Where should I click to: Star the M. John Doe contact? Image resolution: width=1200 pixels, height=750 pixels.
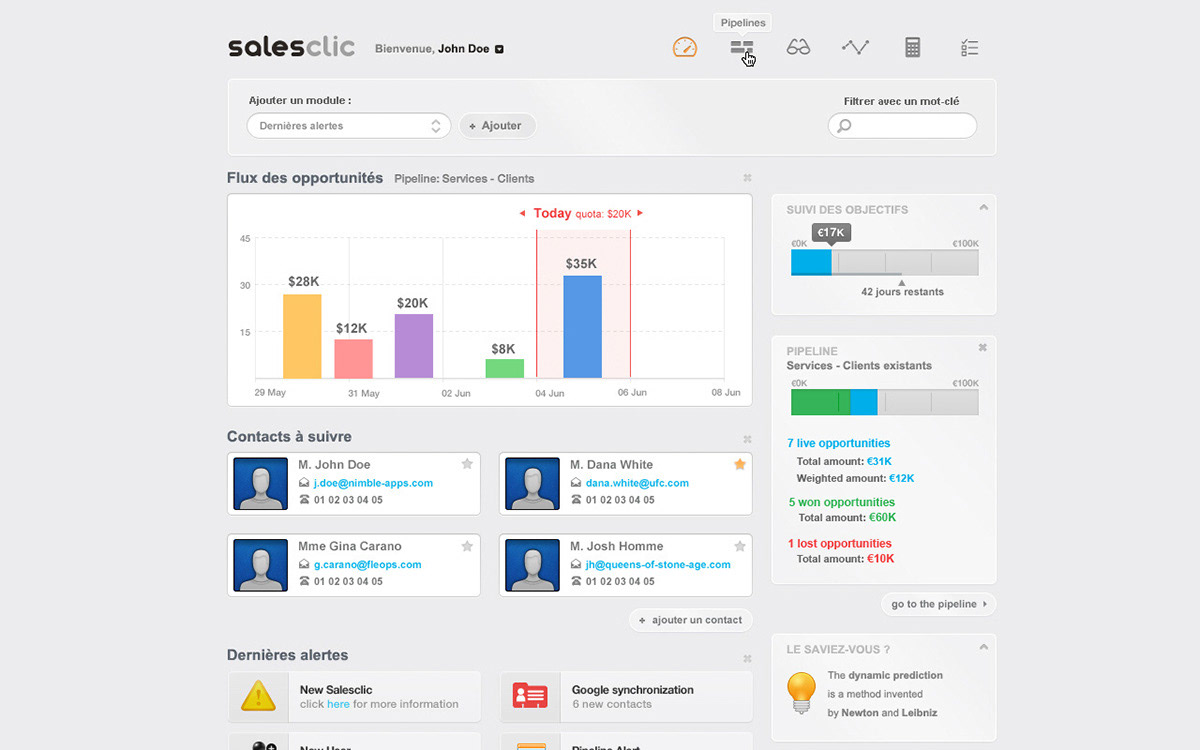467,464
